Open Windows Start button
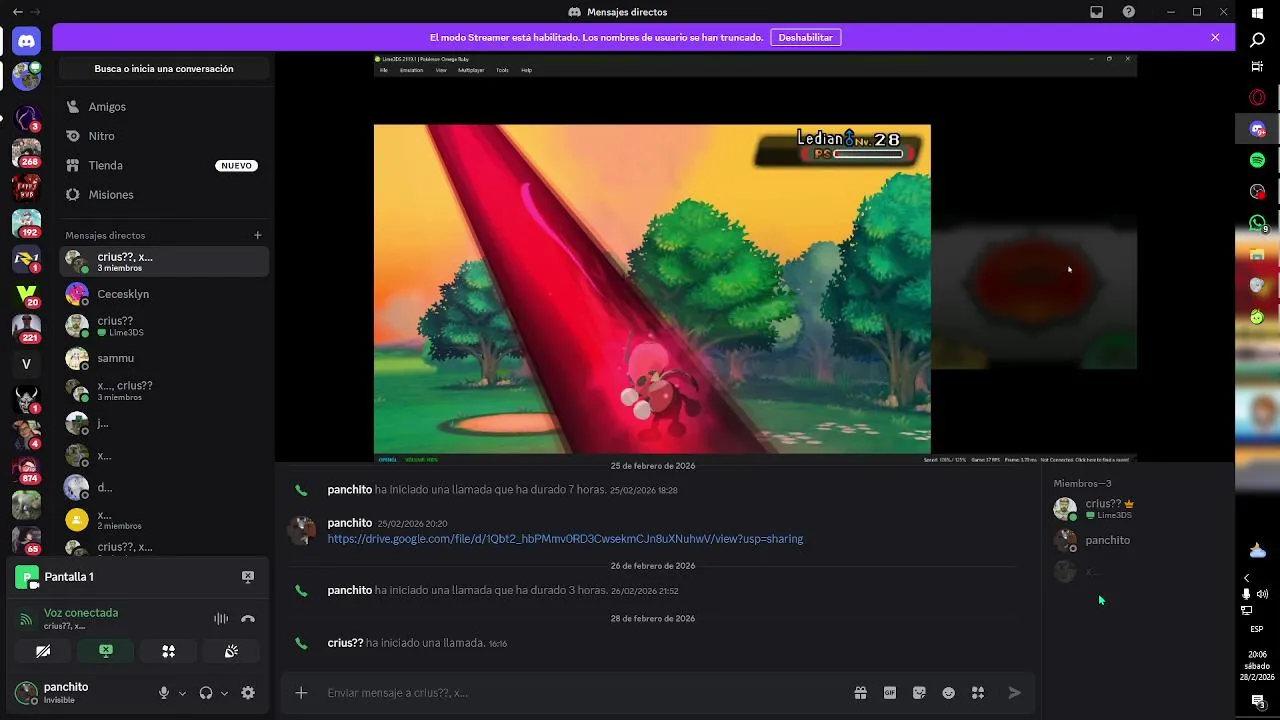Viewport: 1280px width, 720px height. pos(1258,13)
